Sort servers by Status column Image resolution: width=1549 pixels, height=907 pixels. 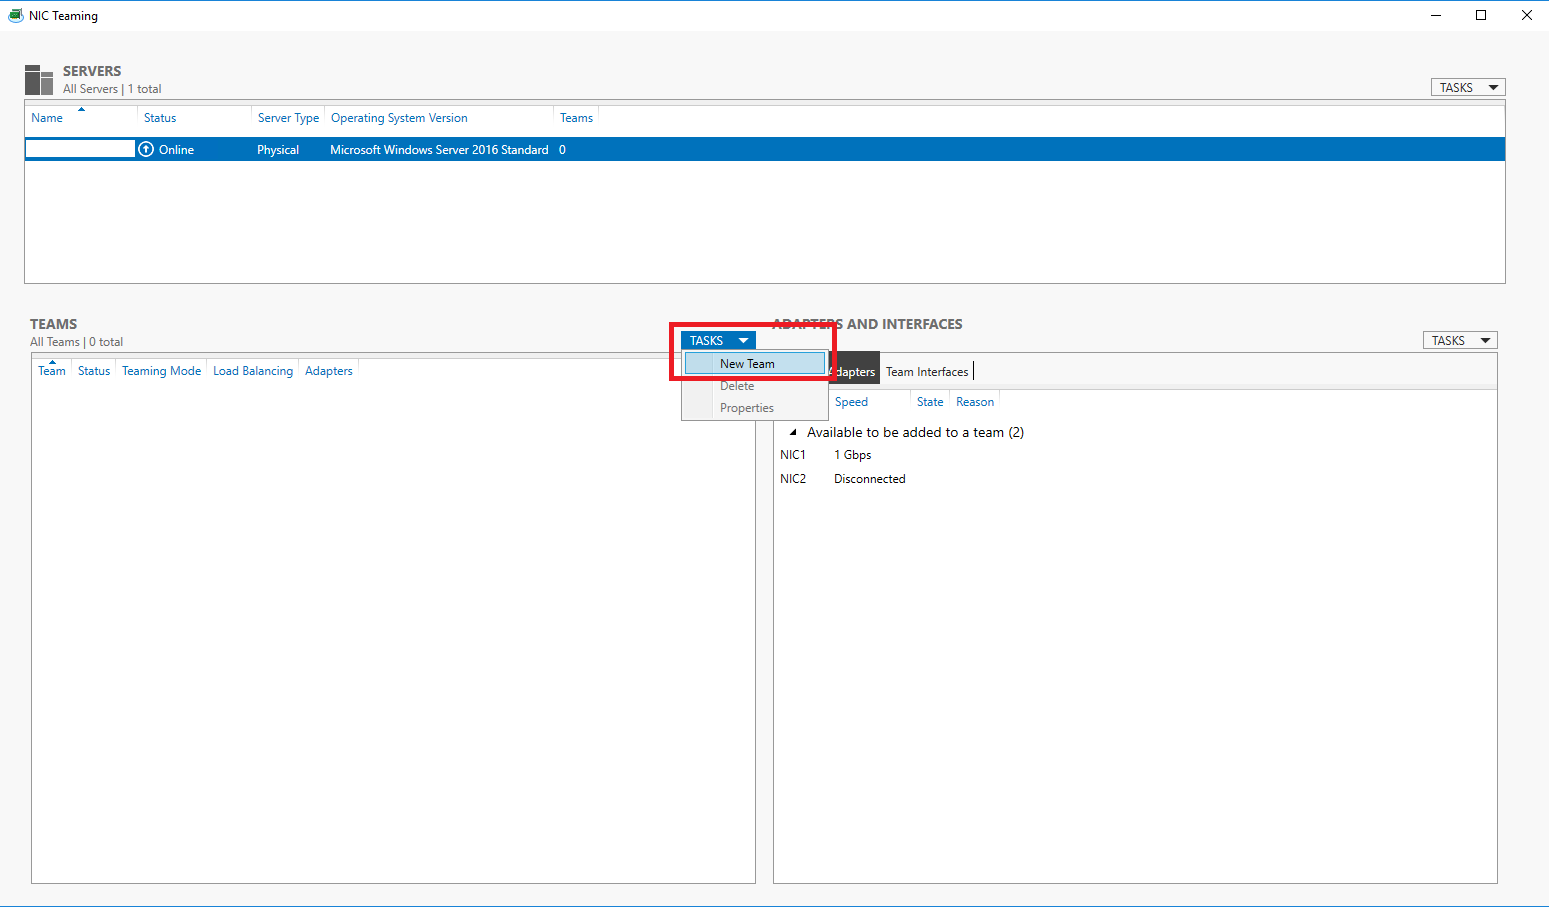click(x=160, y=117)
